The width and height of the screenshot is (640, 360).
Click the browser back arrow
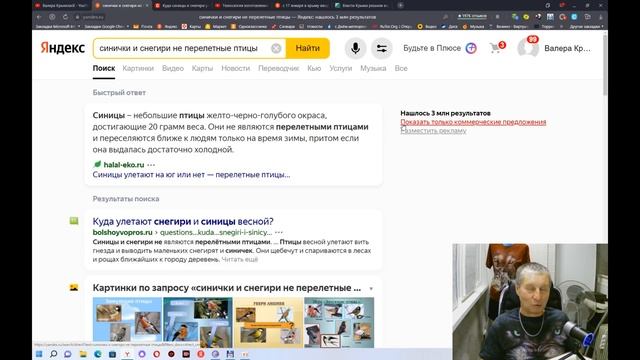pyautogui.click(x=39, y=17)
